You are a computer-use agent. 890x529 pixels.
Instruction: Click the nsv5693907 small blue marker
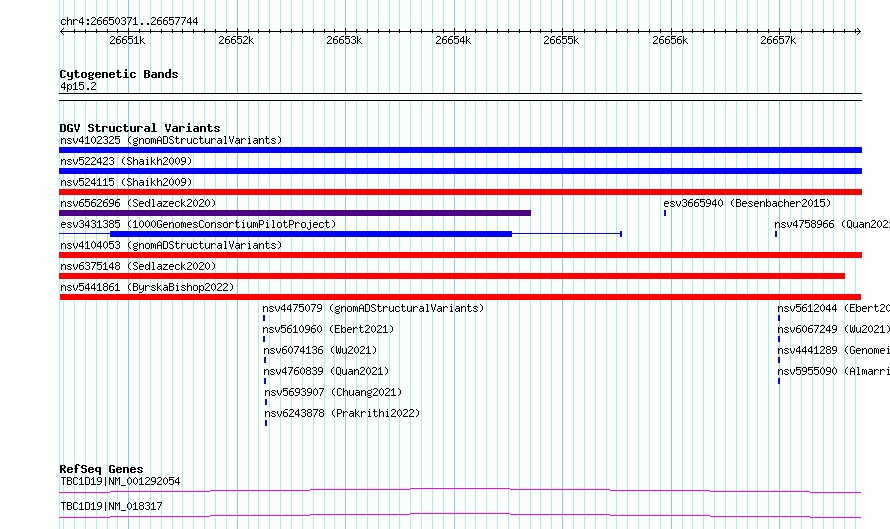coord(266,402)
